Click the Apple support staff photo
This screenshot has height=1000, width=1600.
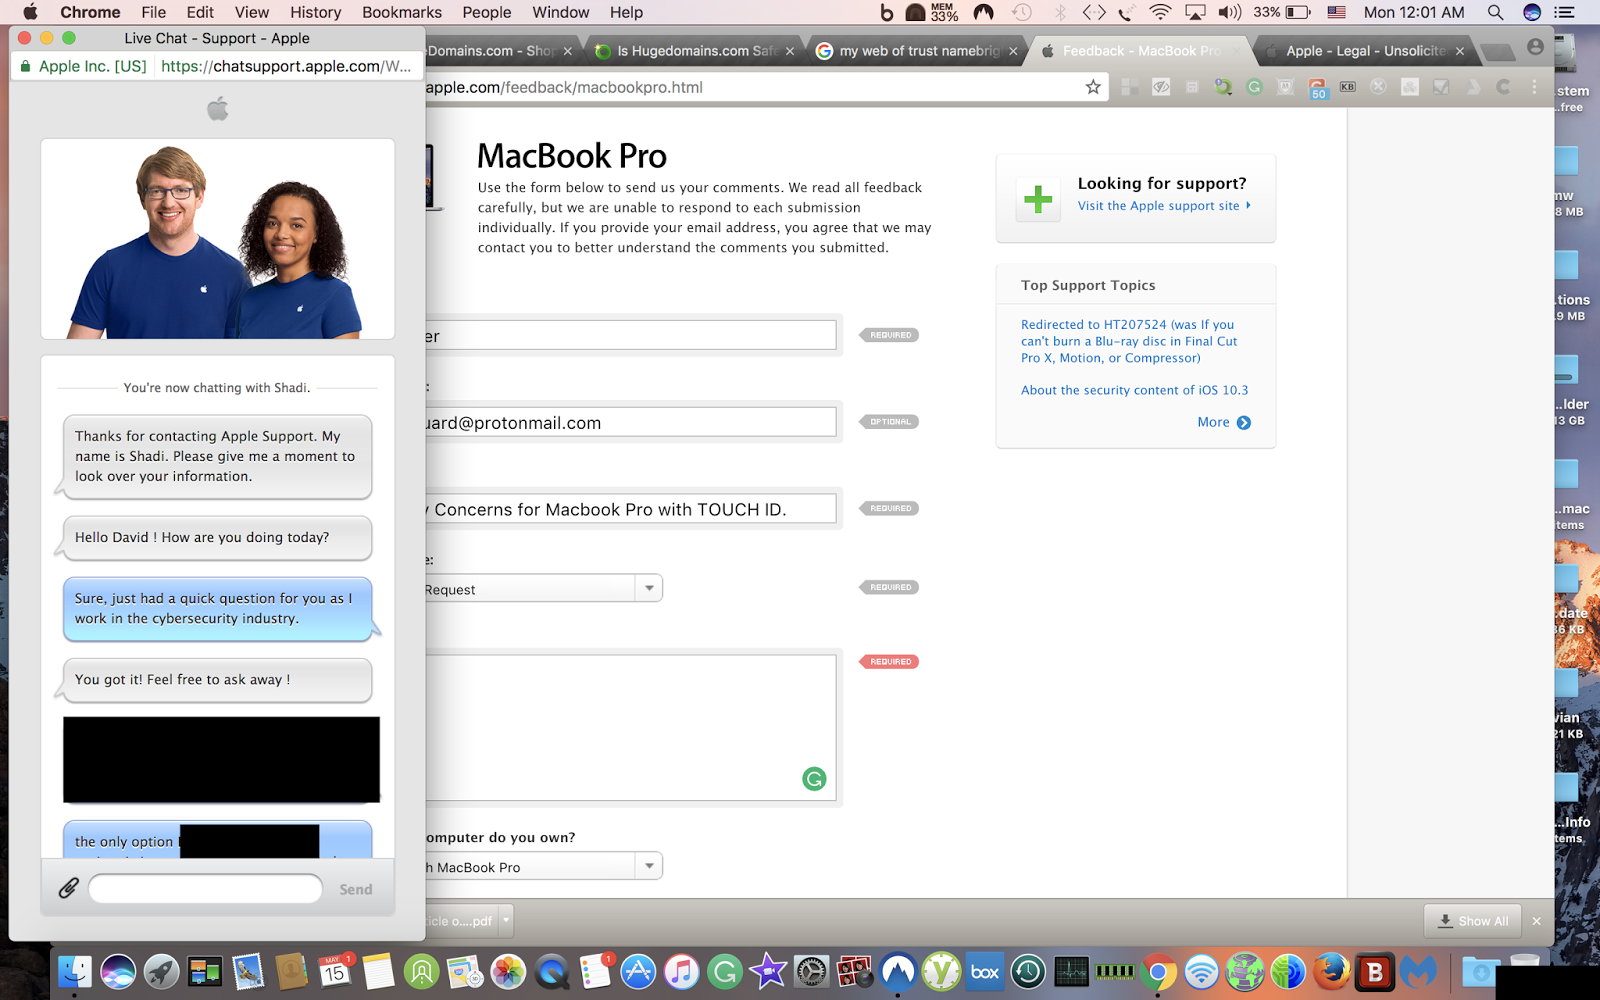click(x=218, y=239)
